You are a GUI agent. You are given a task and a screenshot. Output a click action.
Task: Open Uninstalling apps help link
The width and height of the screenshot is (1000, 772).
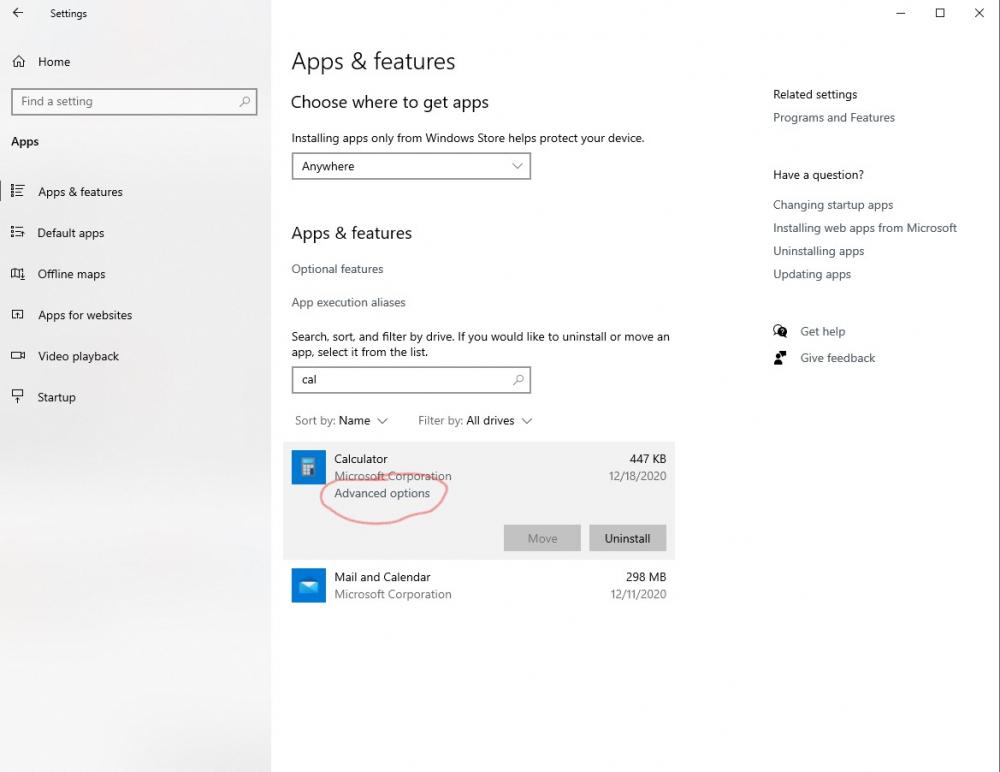click(x=818, y=251)
